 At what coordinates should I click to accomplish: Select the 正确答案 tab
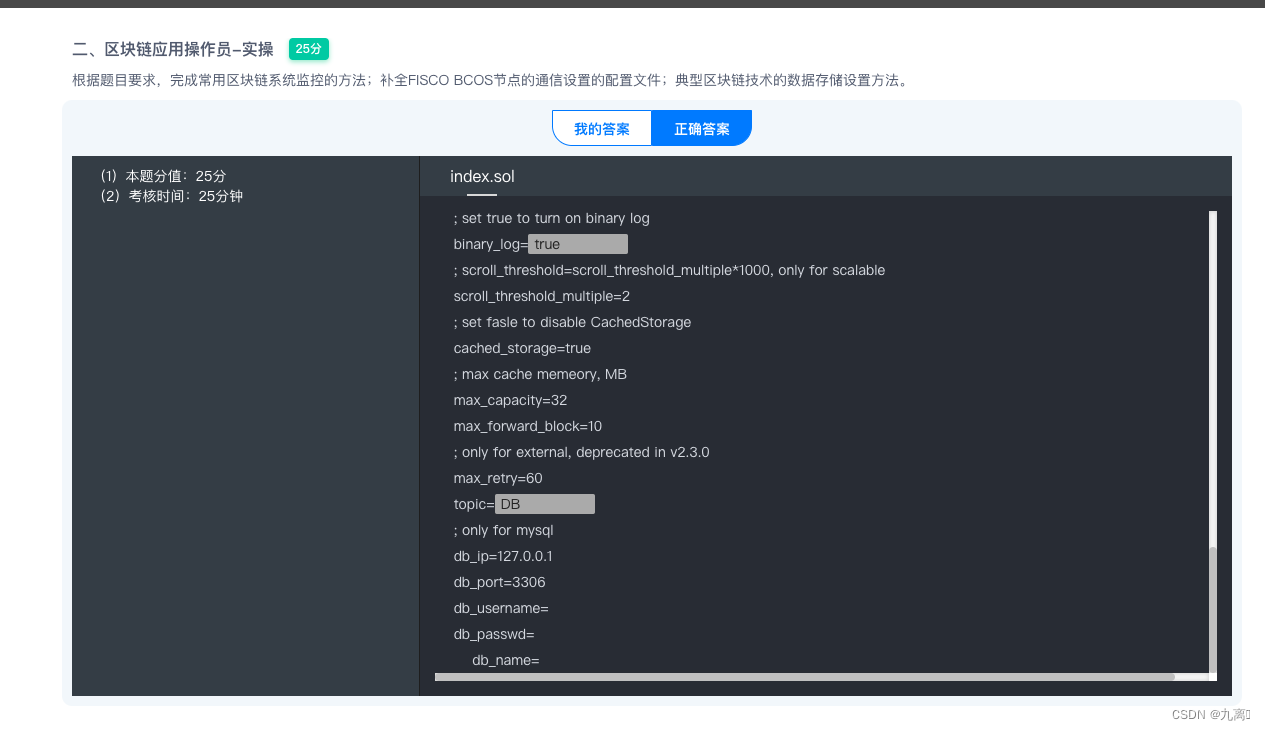point(700,128)
